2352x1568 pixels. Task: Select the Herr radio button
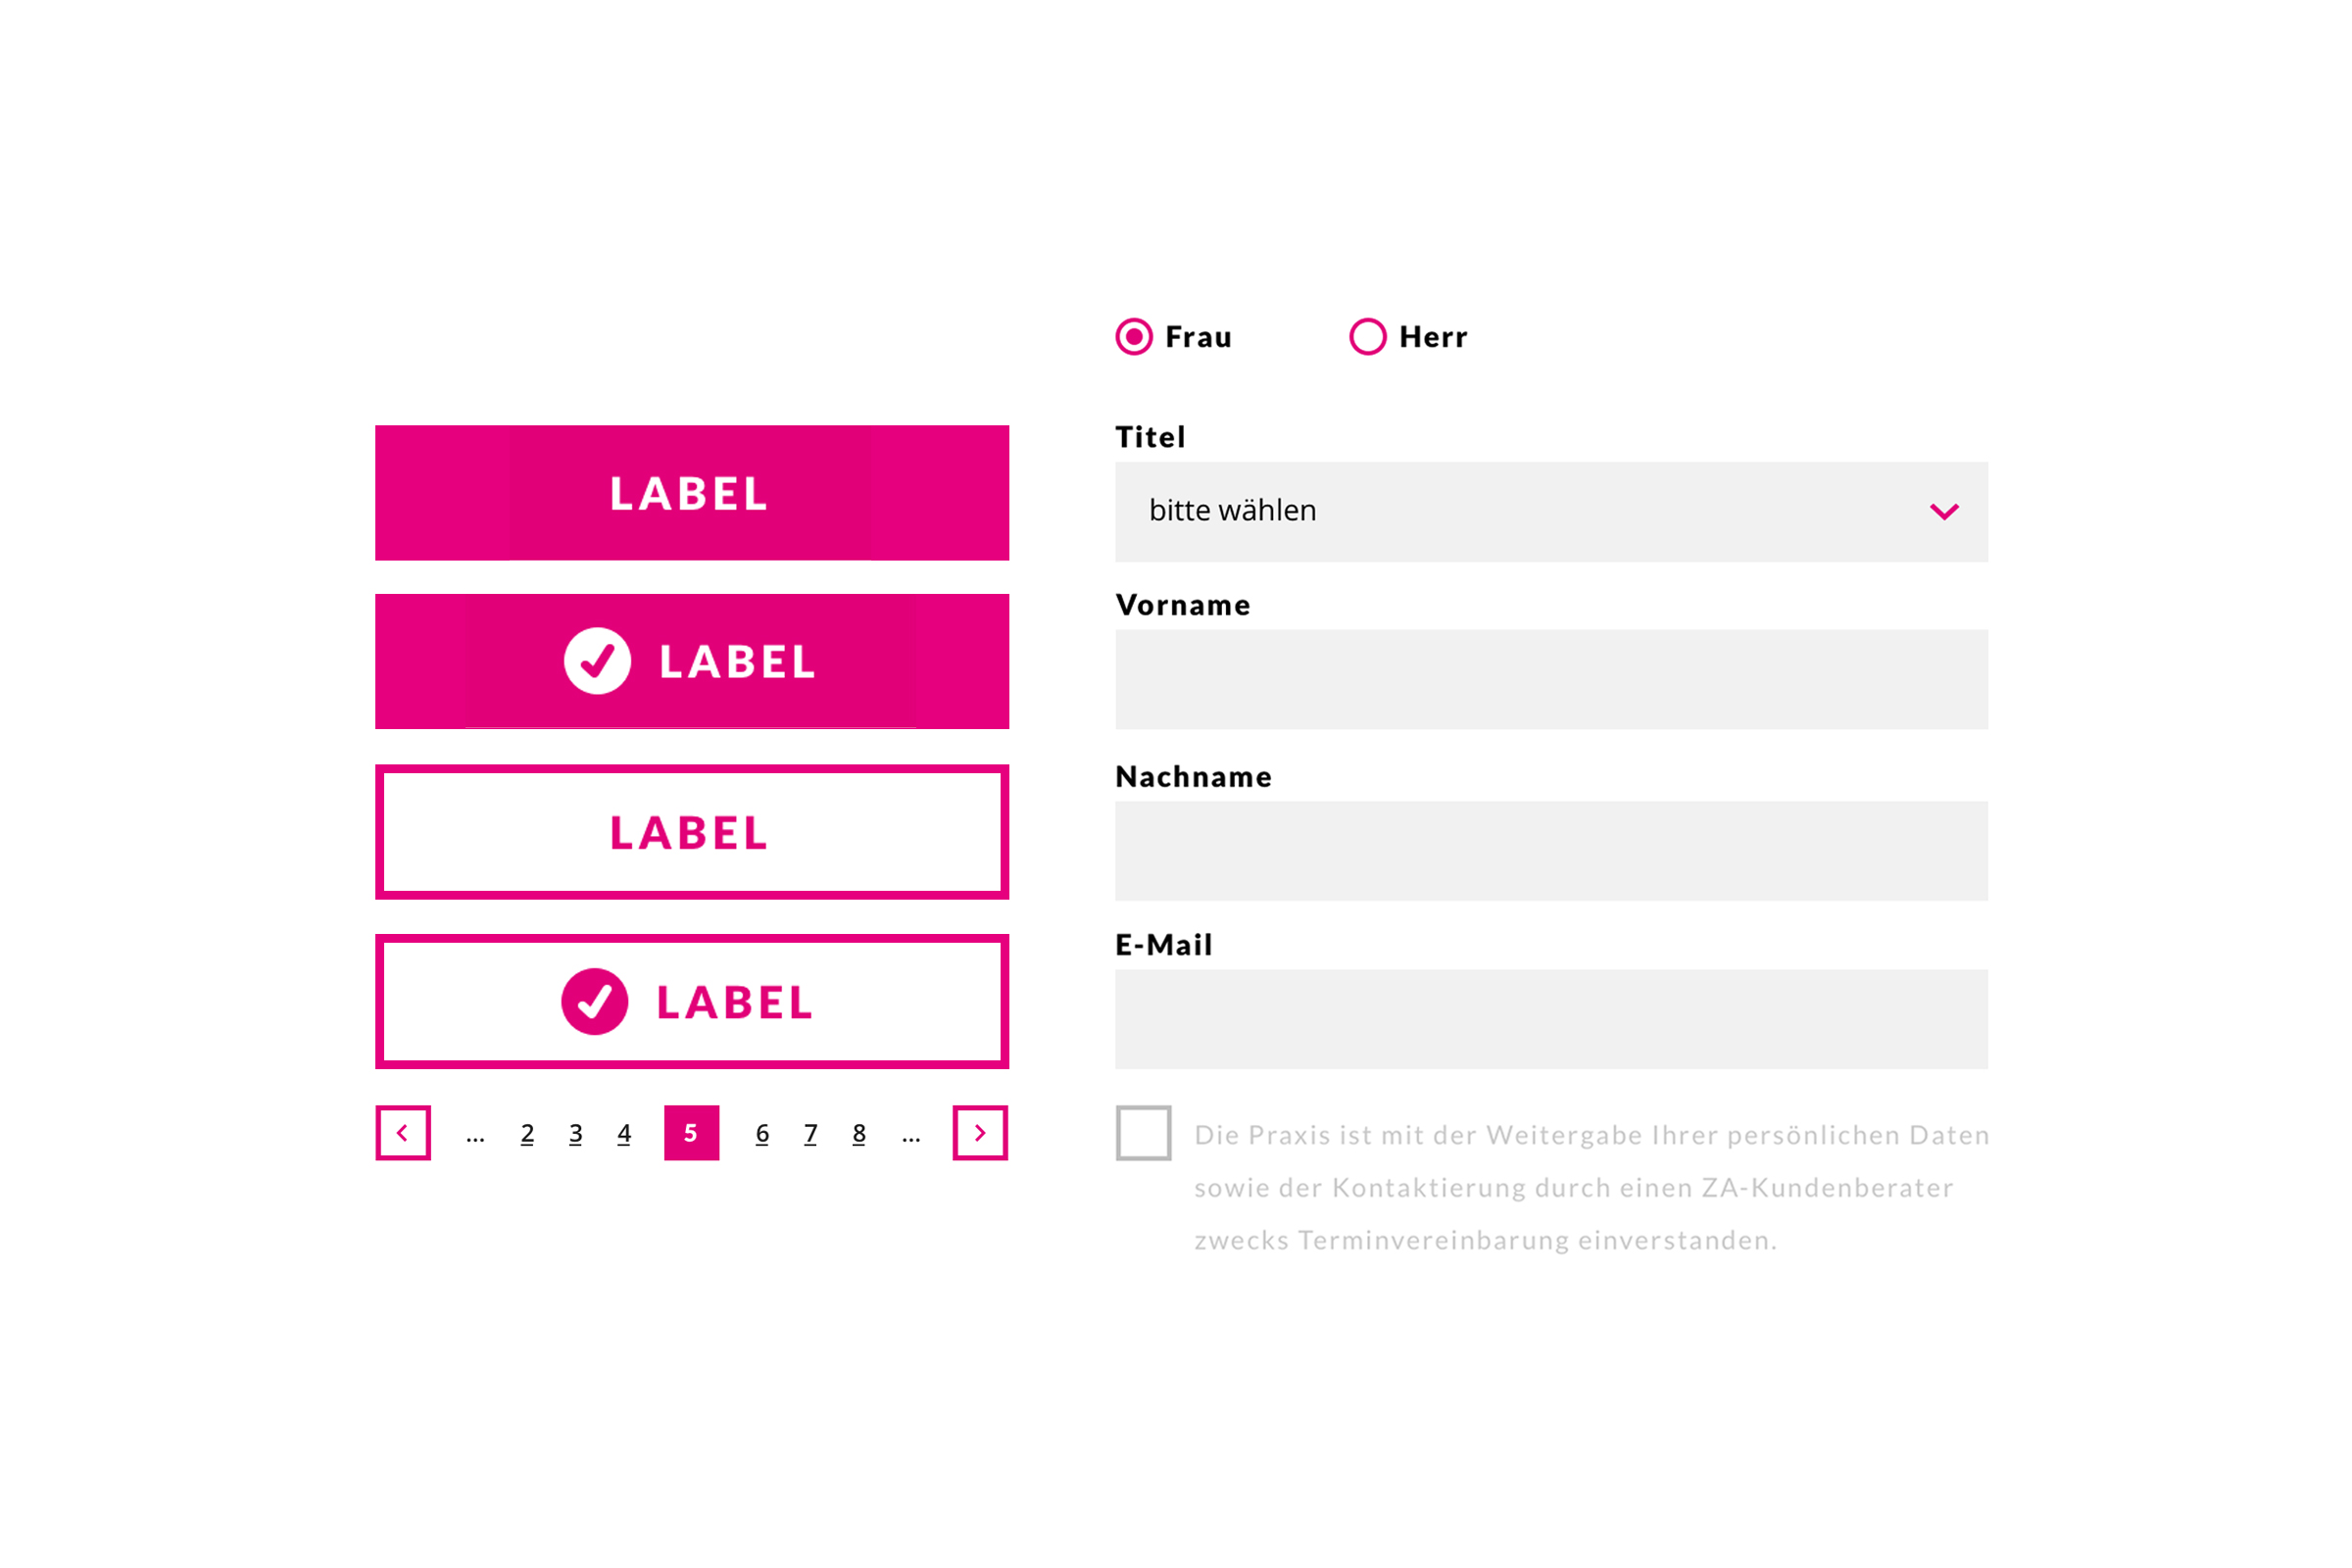pyautogui.click(x=1367, y=337)
